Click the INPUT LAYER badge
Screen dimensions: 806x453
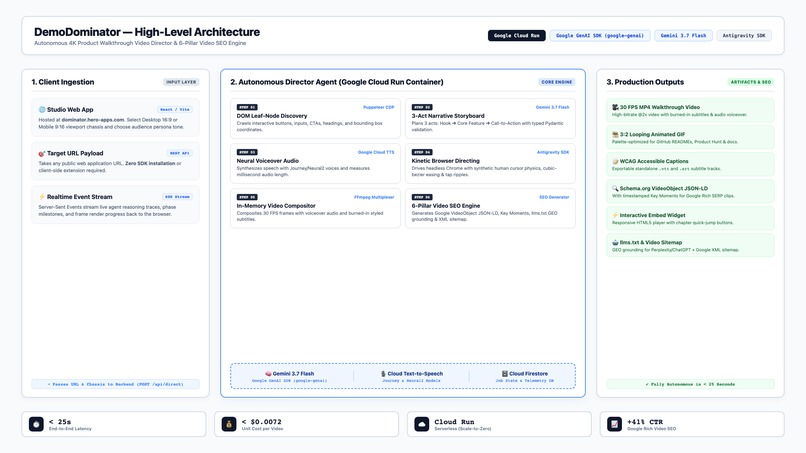point(181,82)
